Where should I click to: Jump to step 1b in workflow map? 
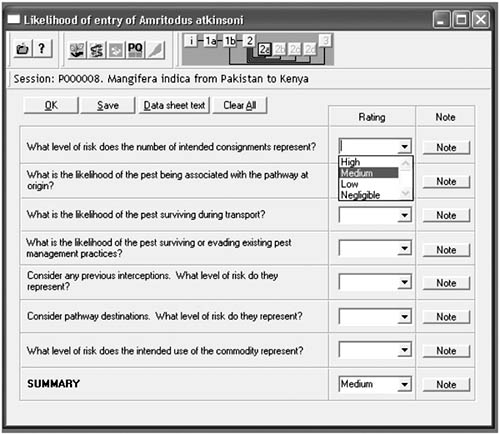coord(230,41)
